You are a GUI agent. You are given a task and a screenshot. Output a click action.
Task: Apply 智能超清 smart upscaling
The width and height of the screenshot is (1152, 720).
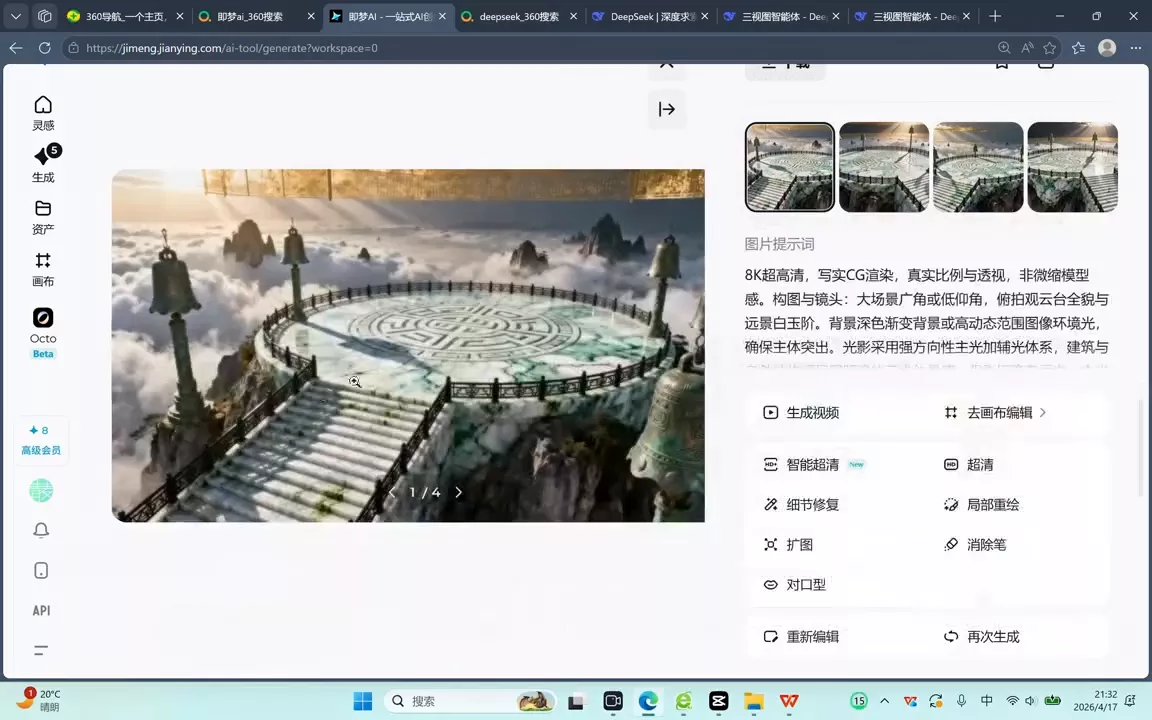click(x=814, y=464)
